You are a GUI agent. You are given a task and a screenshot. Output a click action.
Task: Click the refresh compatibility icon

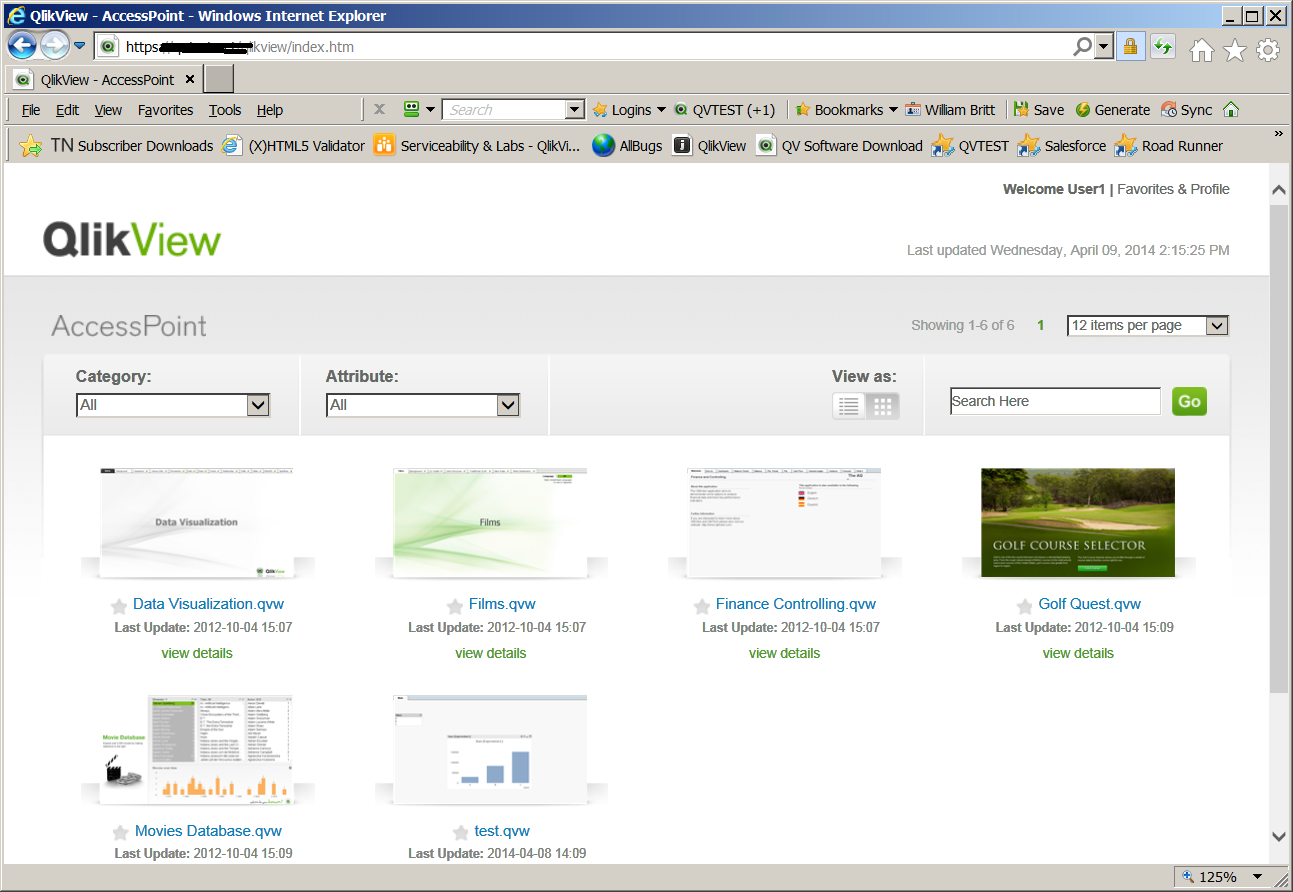click(x=1162, y=46)
